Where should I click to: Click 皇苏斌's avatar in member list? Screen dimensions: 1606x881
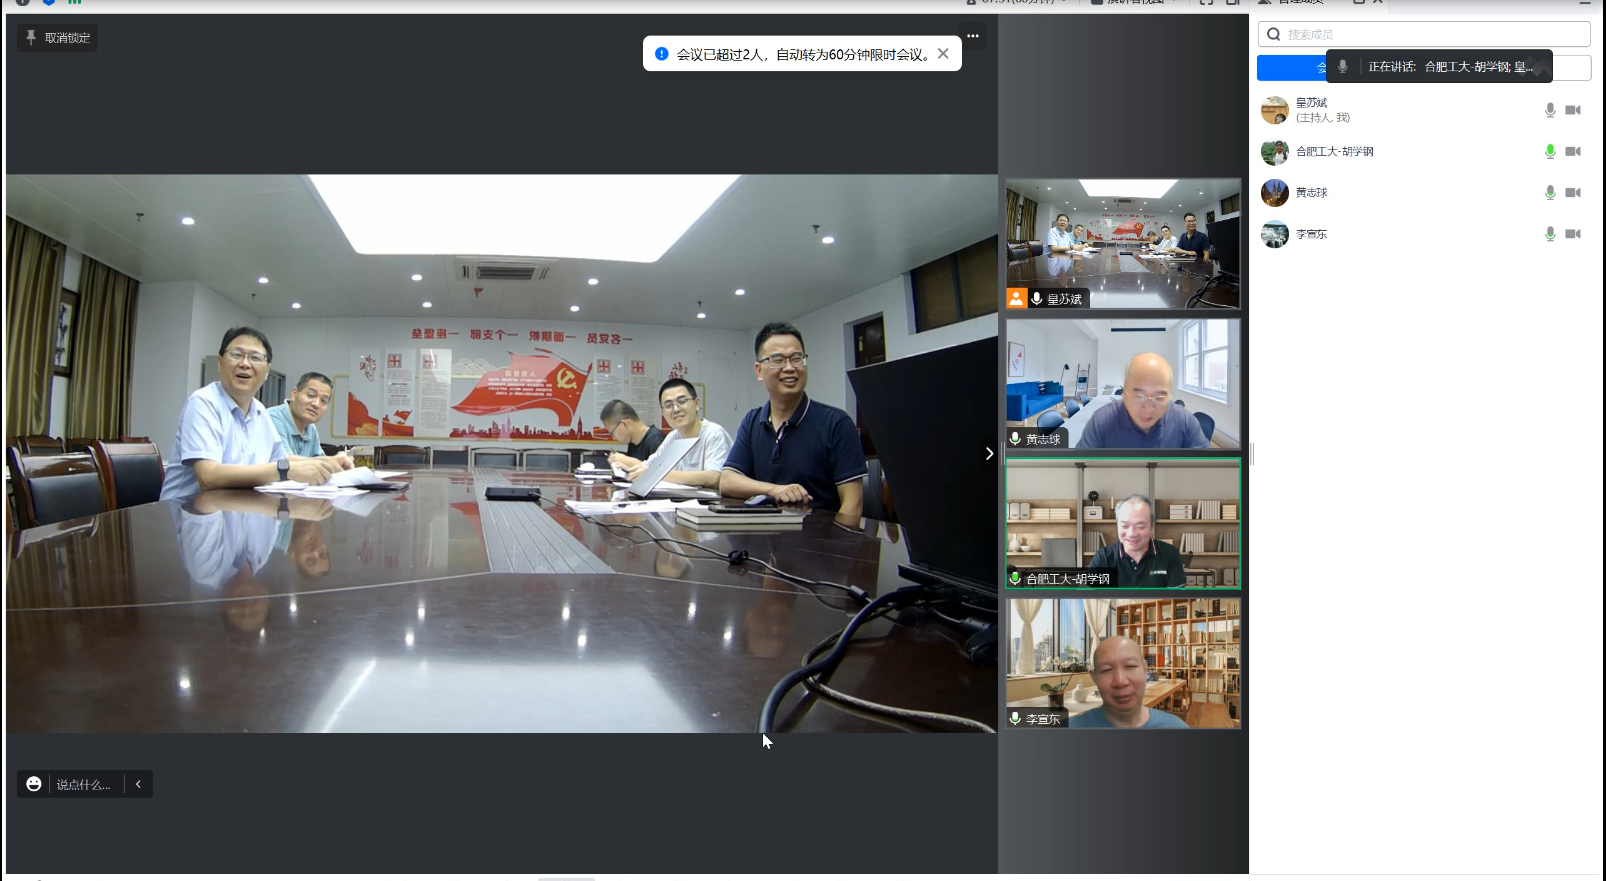1274,110
